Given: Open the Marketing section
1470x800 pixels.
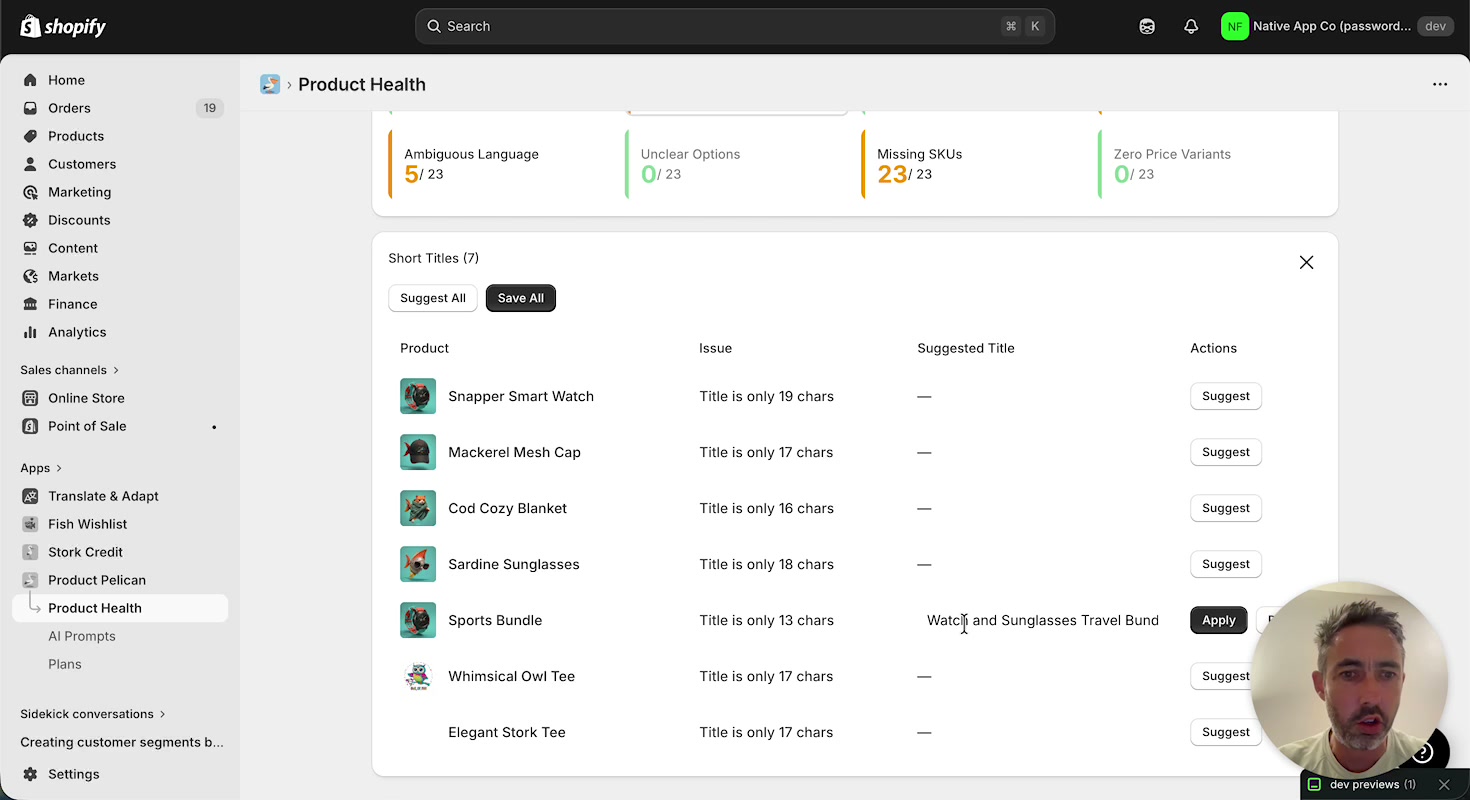Looking at the screenshot, I should coord(80,191).
